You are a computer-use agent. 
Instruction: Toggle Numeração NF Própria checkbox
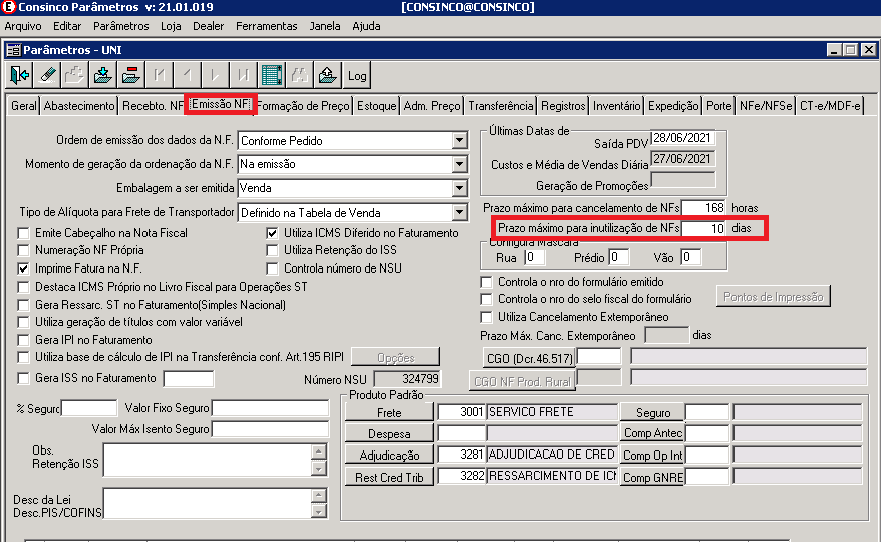(x=24, y=250)
